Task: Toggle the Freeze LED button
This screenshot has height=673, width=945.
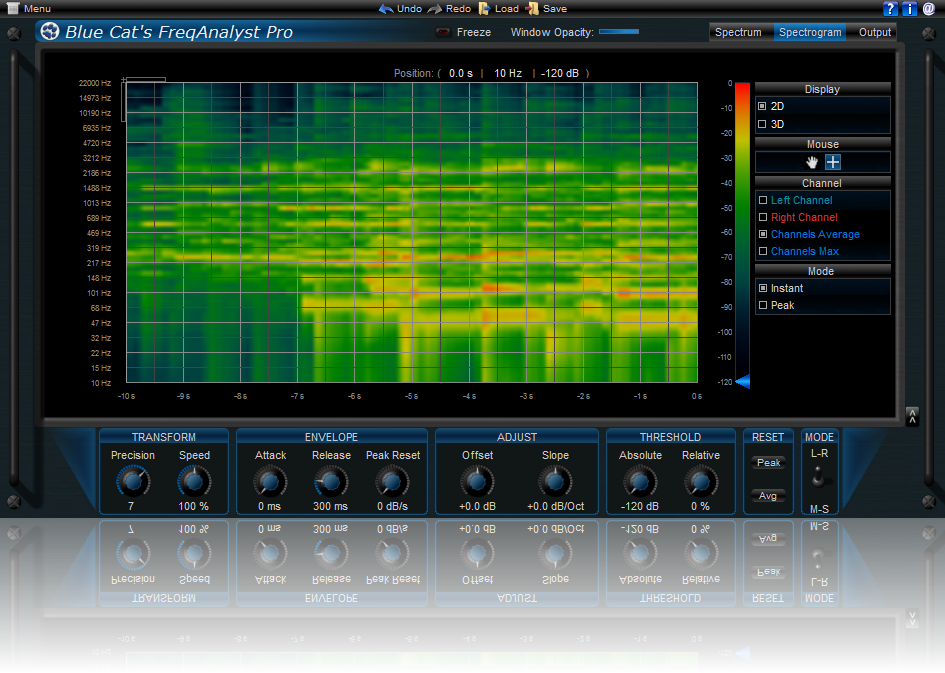Action: 443,33
